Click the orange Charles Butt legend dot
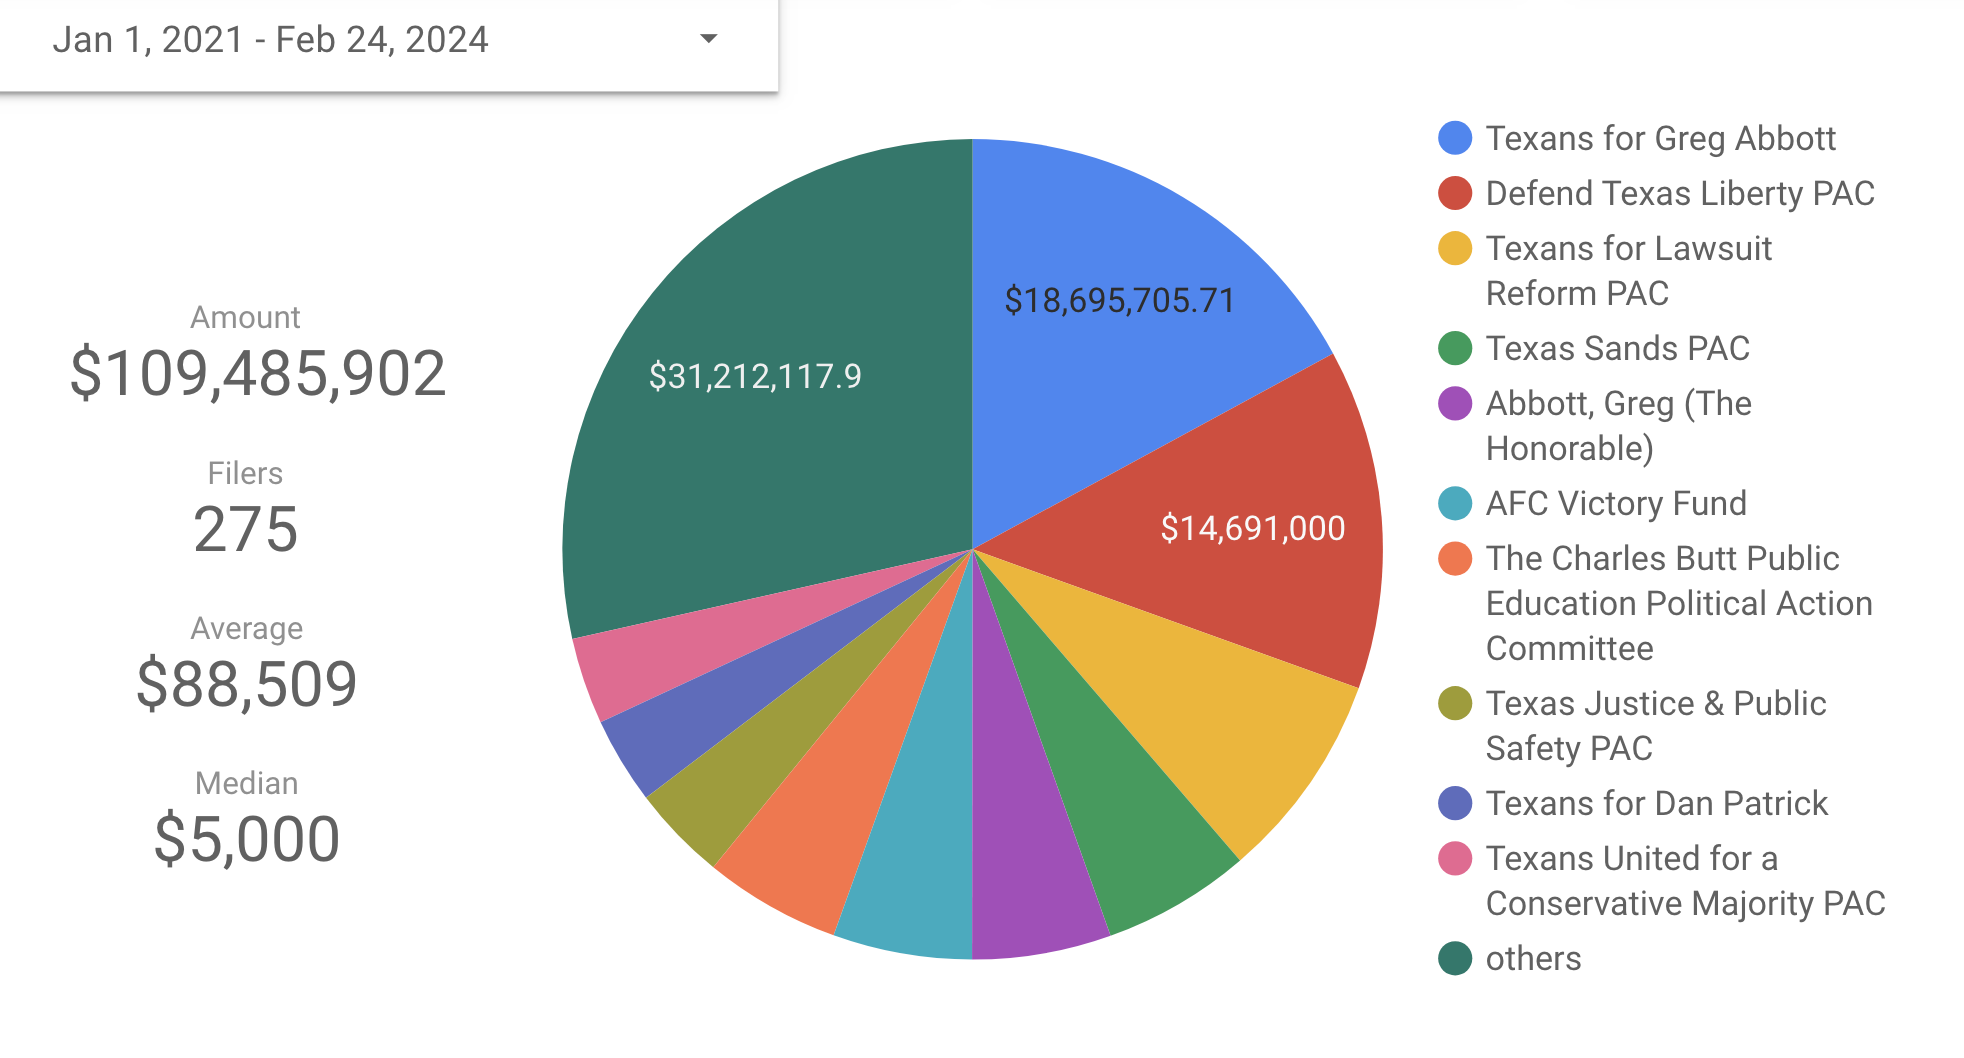Image resolution: width=1964 pixels, height=1058 pixels. pyautogui.click(x=1455, y=558)
